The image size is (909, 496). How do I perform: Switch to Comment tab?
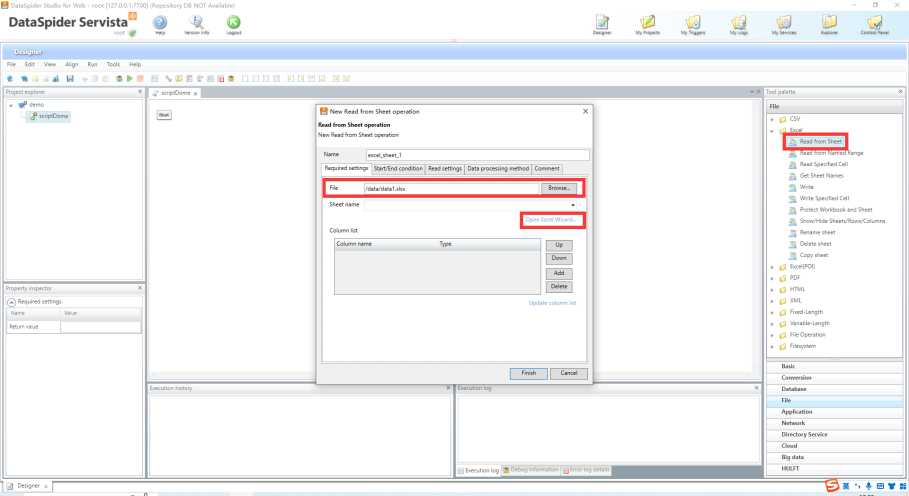click(547, 169)
